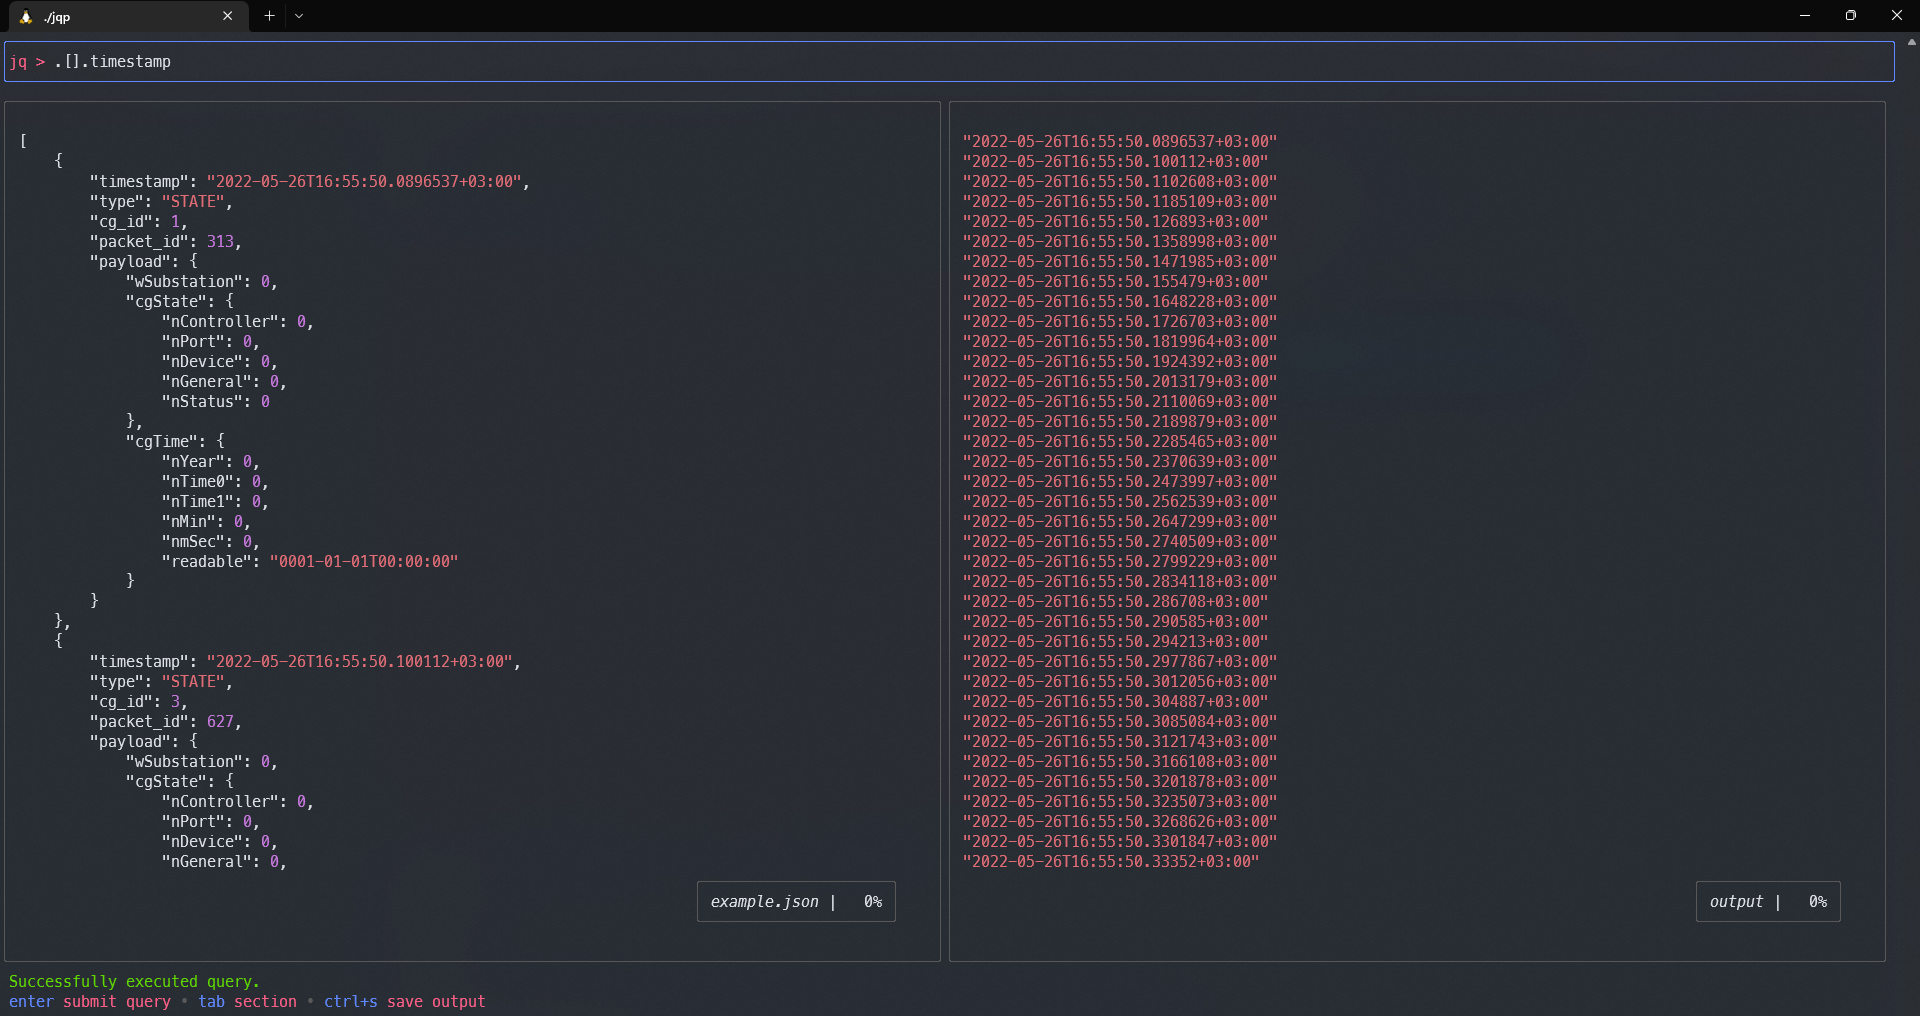
Task: Click output line ending 50.294213+03:00
Action: tap(1115, 641)
